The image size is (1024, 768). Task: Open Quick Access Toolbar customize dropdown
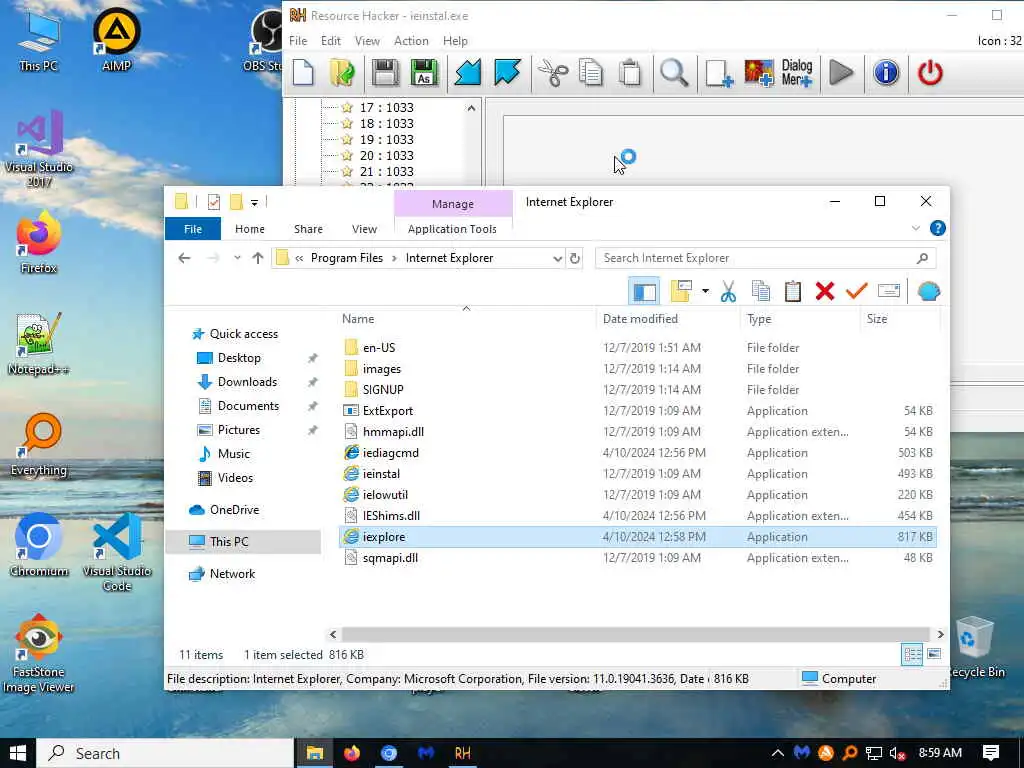[255, 202]
